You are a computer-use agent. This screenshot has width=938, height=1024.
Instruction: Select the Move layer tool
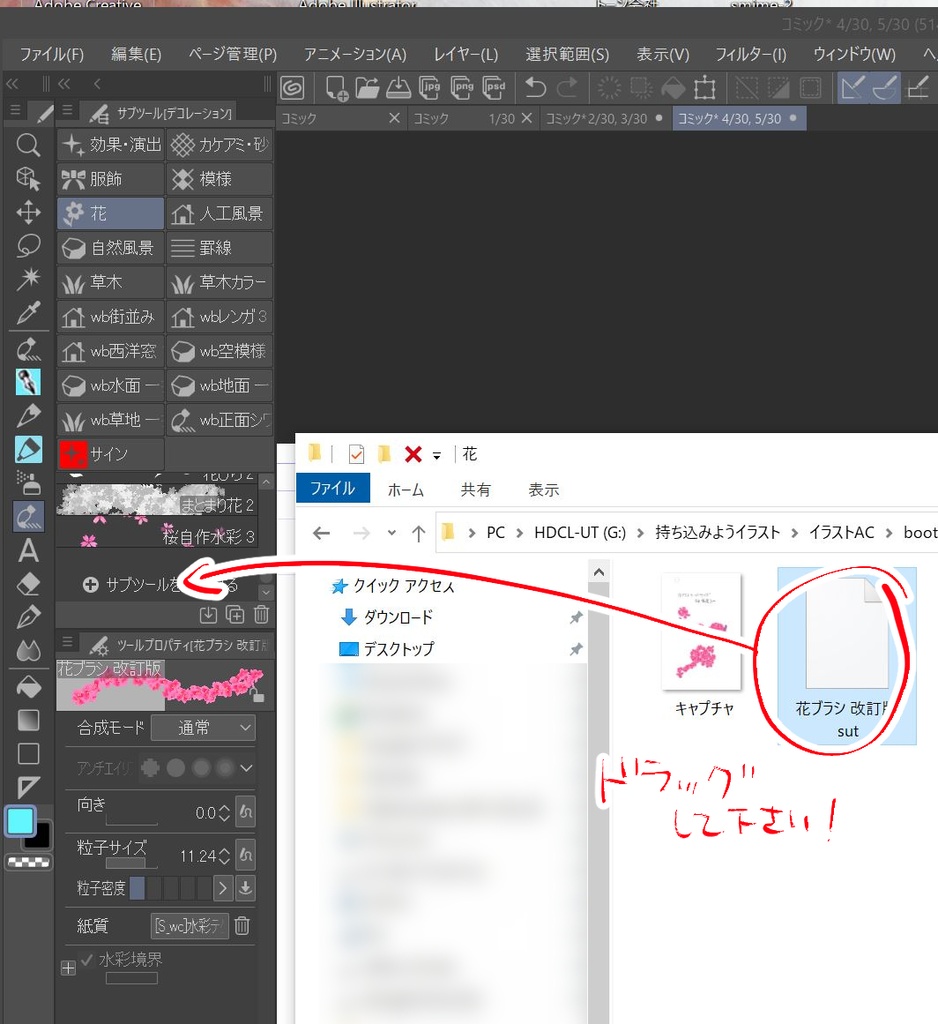(28, 212)
